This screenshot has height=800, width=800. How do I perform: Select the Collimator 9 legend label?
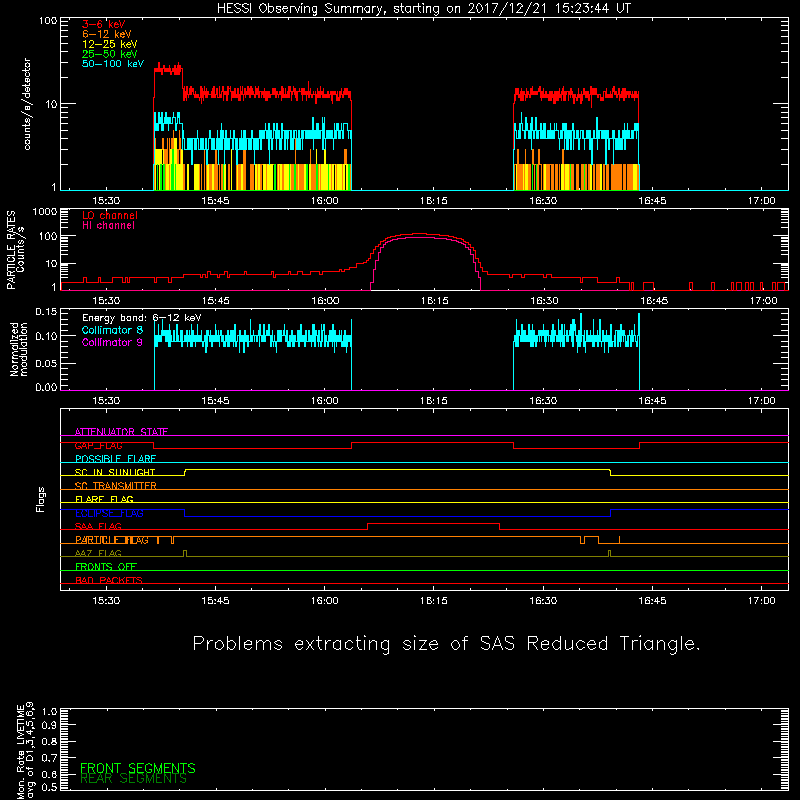[x=112, y=342]
